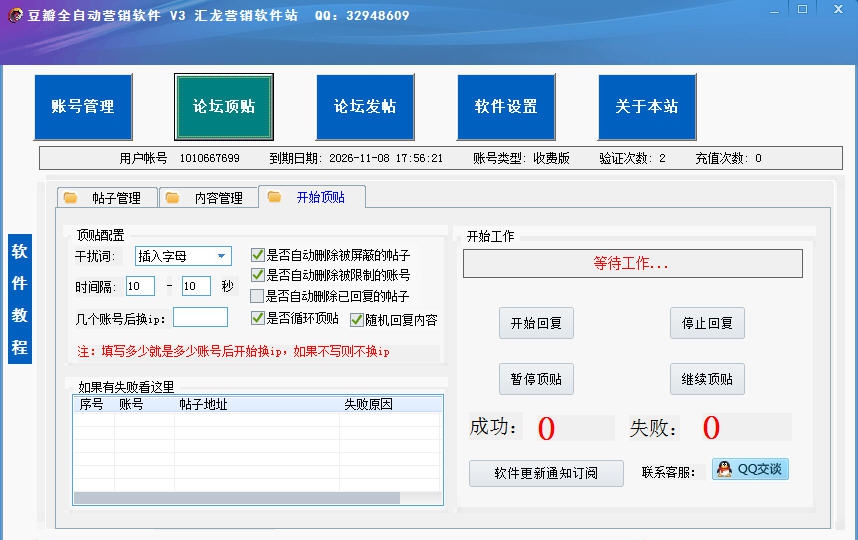Minimize the application window
Viewport: 858px width, 540px height.
tap(774, 10)
